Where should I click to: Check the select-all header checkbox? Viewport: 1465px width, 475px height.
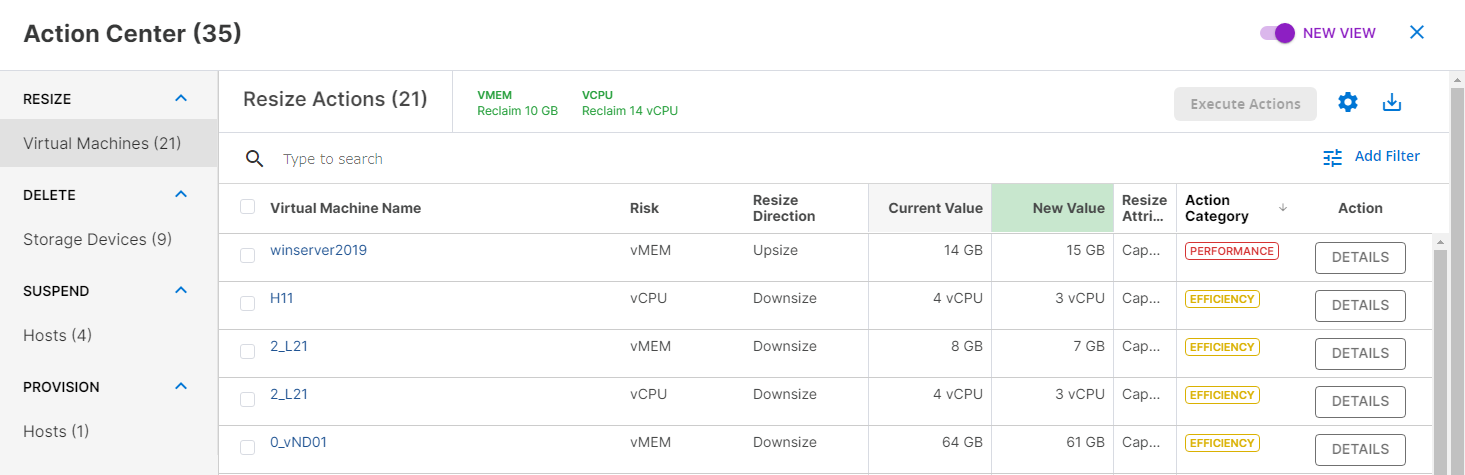247,207
